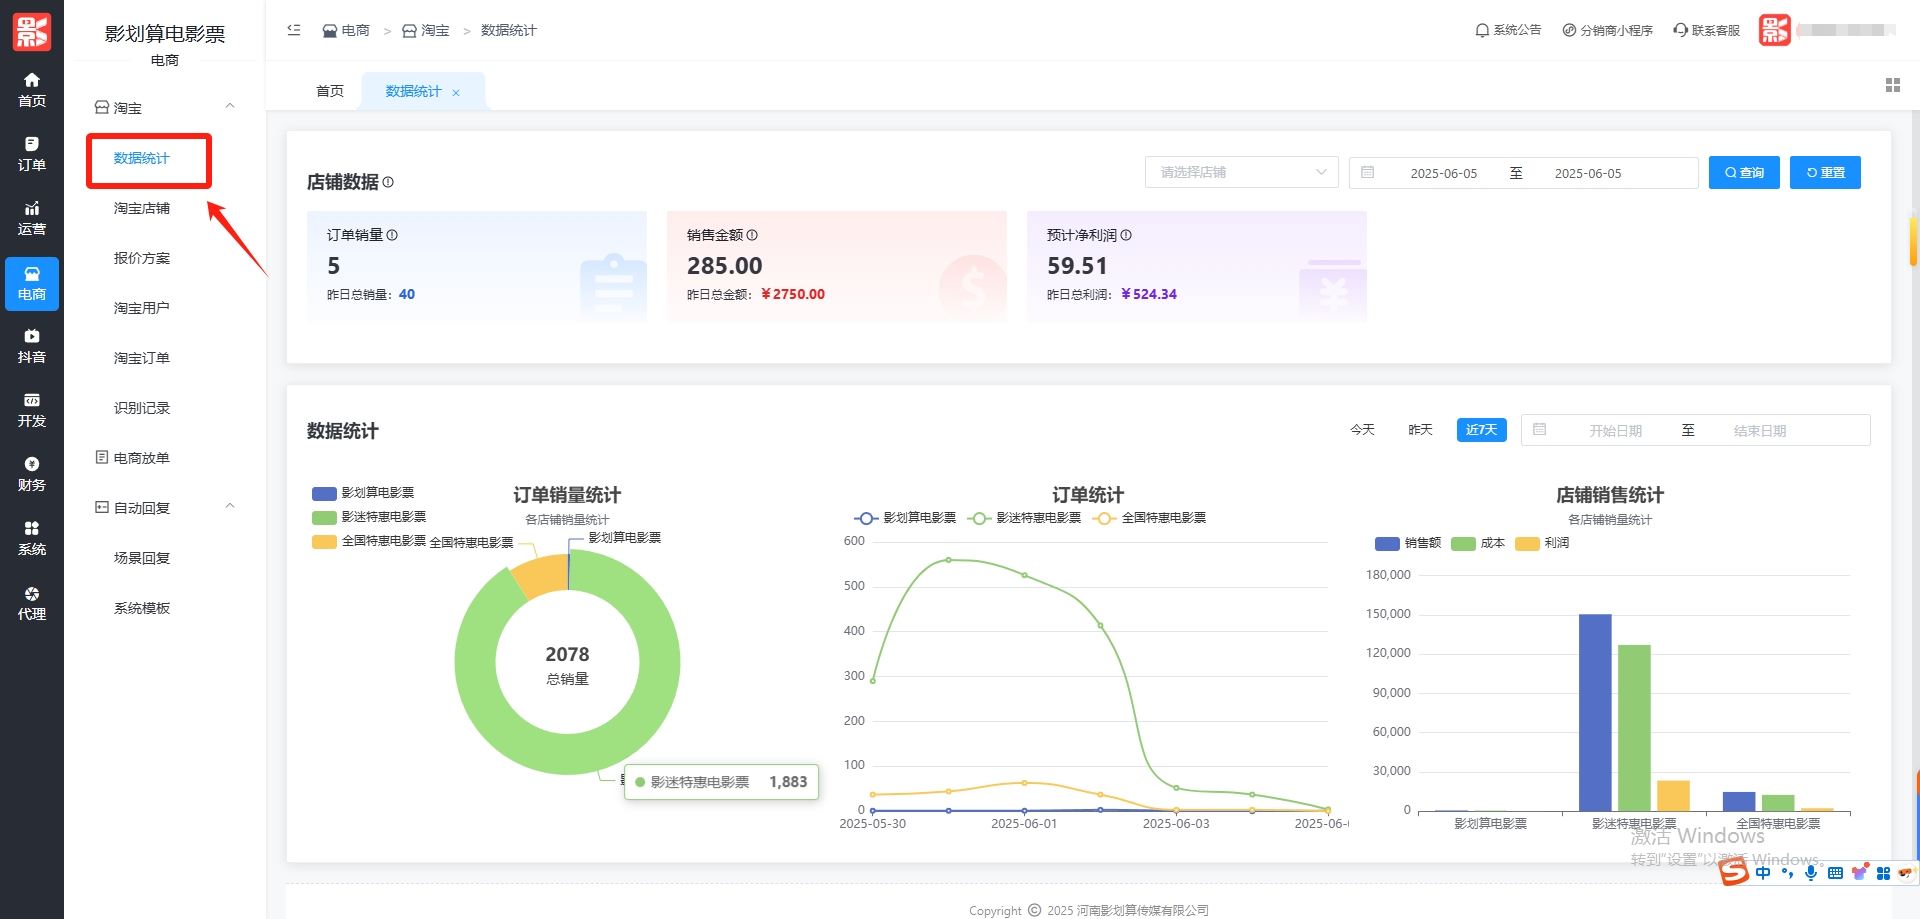Collapse the sidebar with the fold icon
1920x919 pixels.
click(294, 30)
